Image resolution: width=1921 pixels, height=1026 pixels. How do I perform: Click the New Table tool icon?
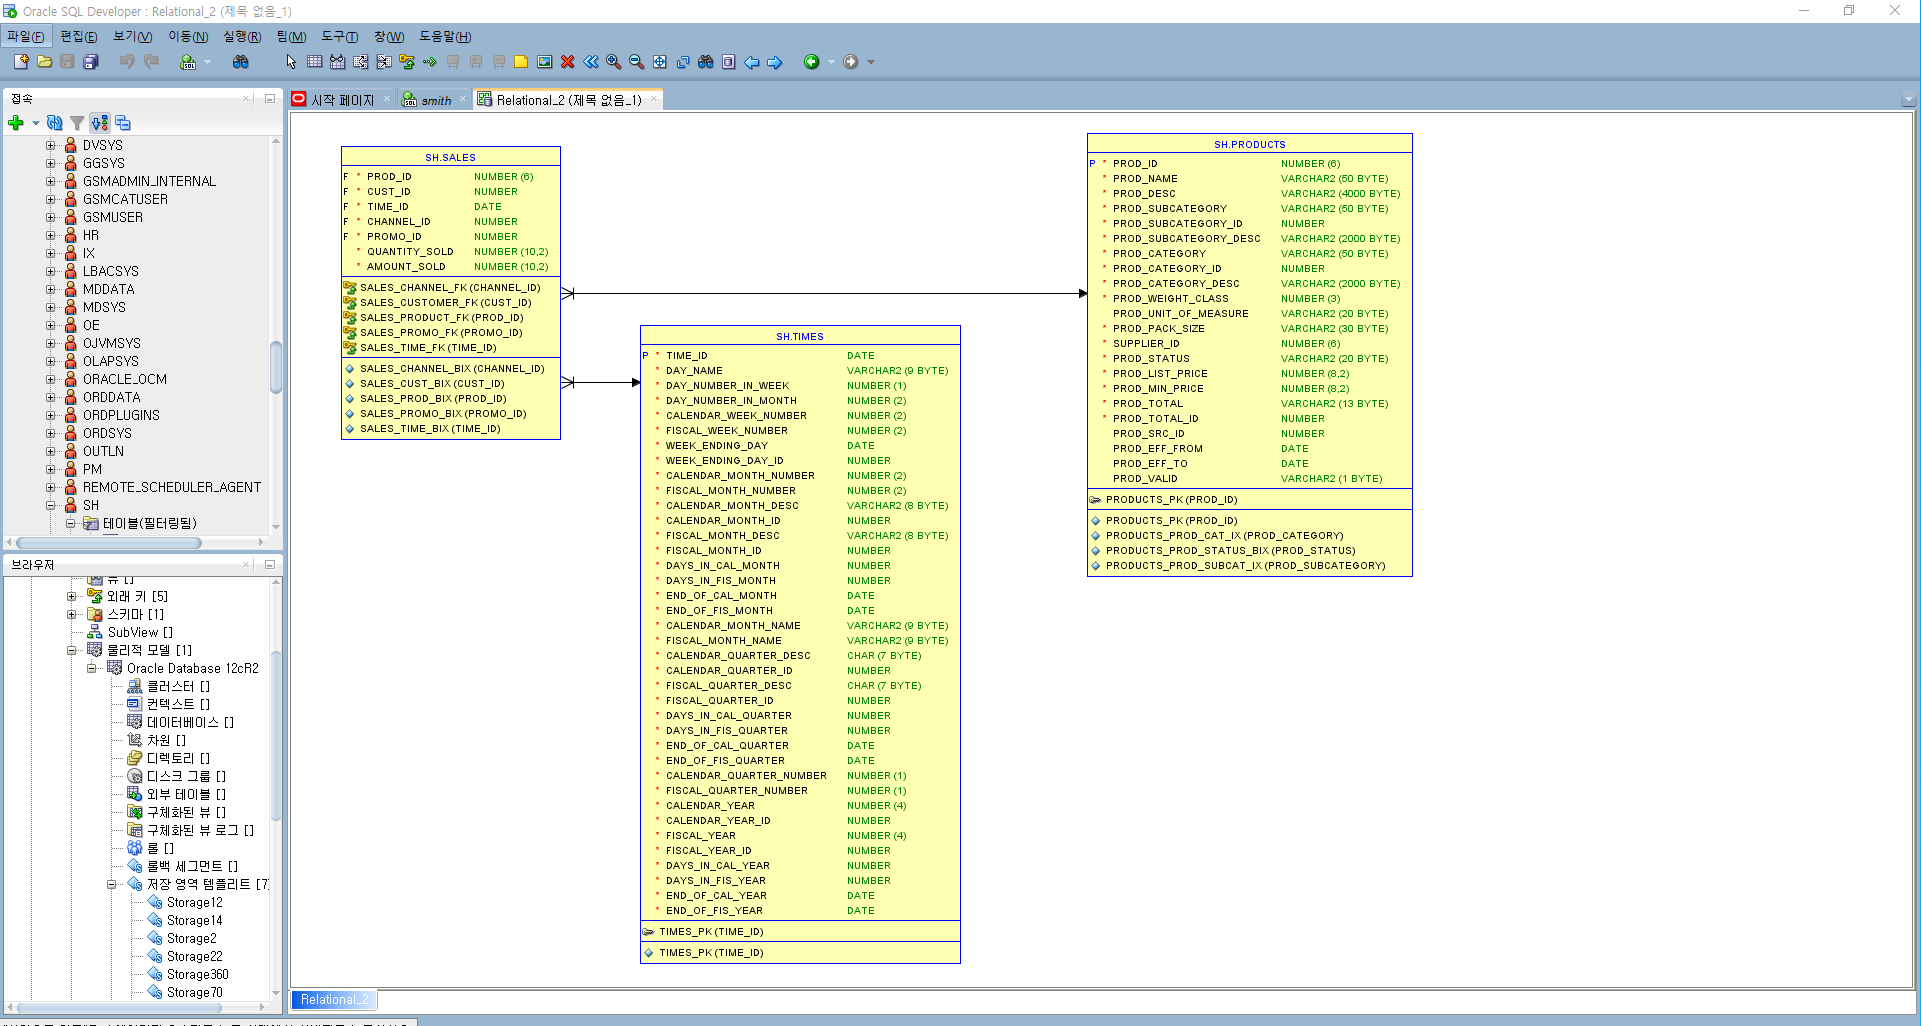[314, 62]
